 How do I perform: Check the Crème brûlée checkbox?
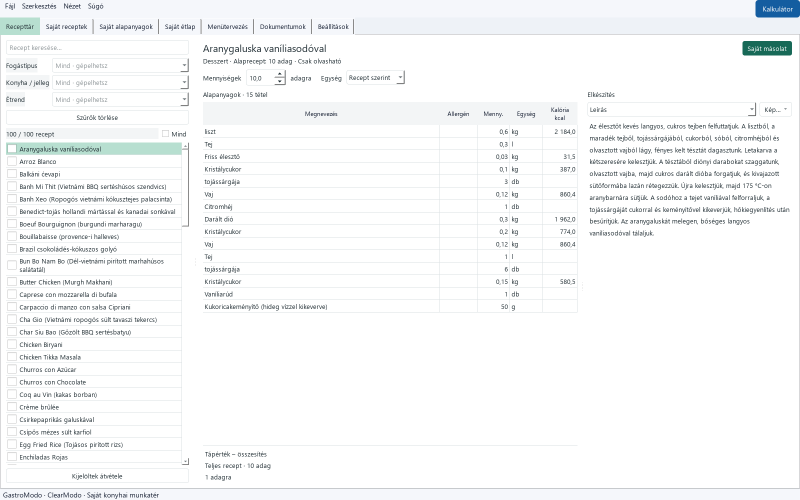click(12, 407)
